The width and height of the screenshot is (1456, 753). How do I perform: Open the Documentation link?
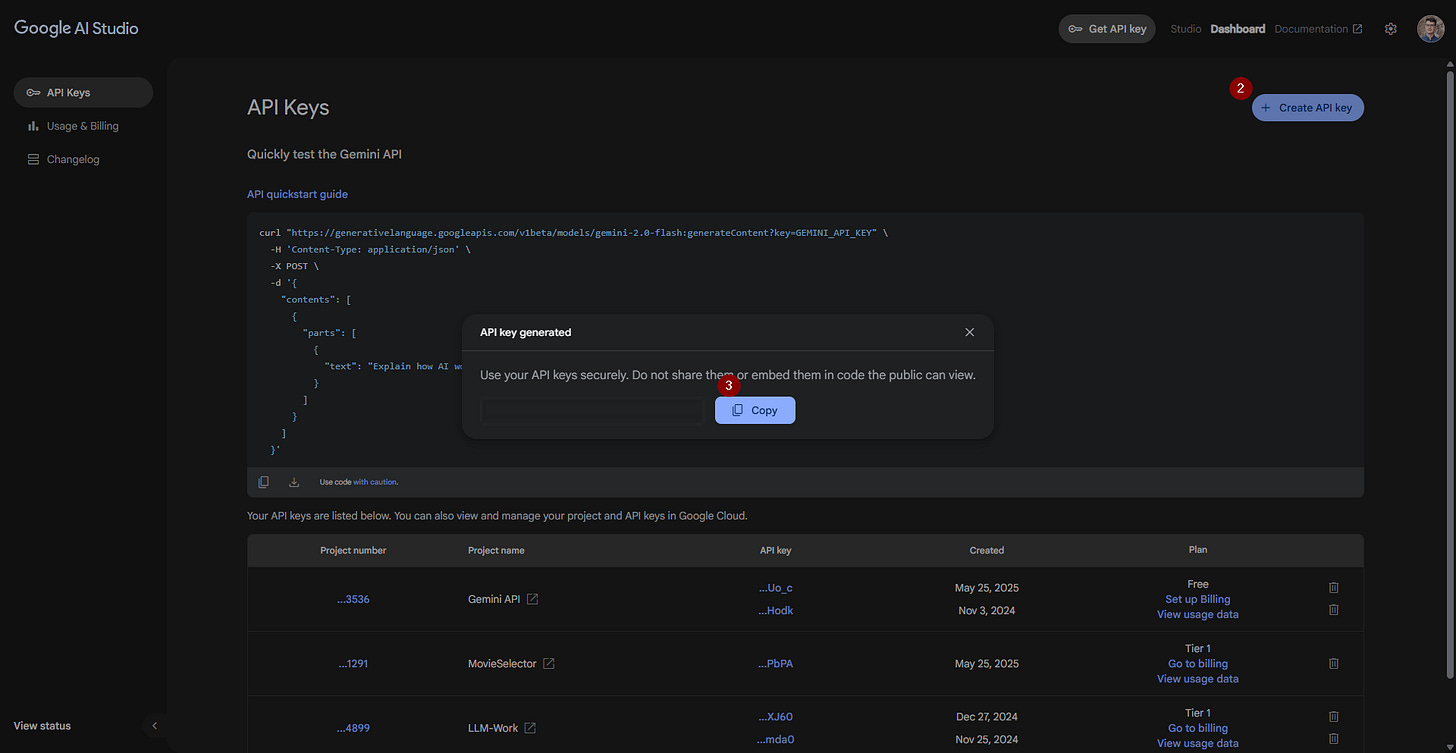pos(1318,29)
